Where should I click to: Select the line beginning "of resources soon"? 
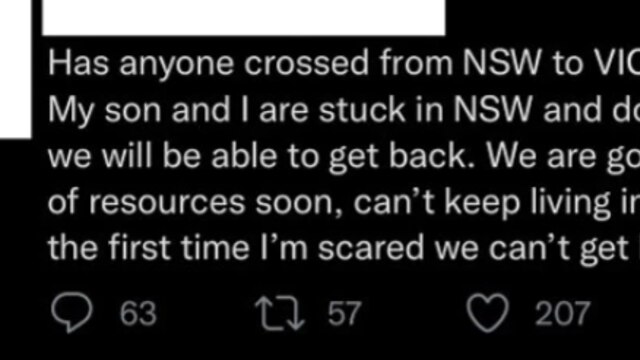click(x=344, y=202)
